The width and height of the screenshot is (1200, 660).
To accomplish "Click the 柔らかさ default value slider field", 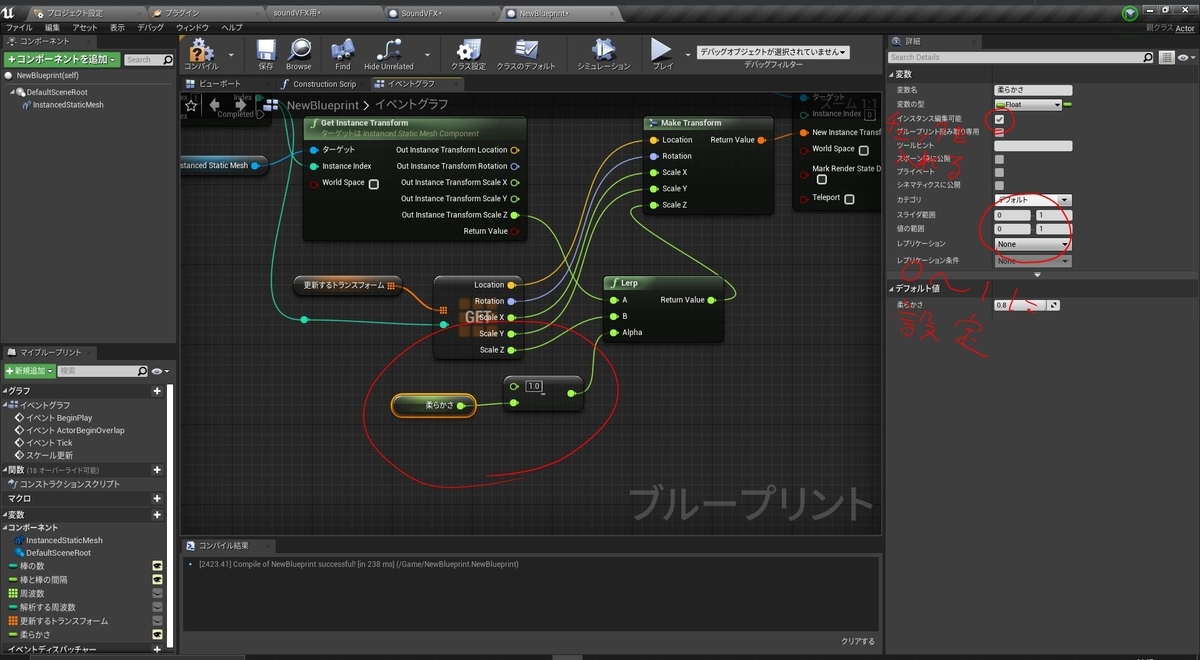I will pyautogui.click(x=1019, y=305).
